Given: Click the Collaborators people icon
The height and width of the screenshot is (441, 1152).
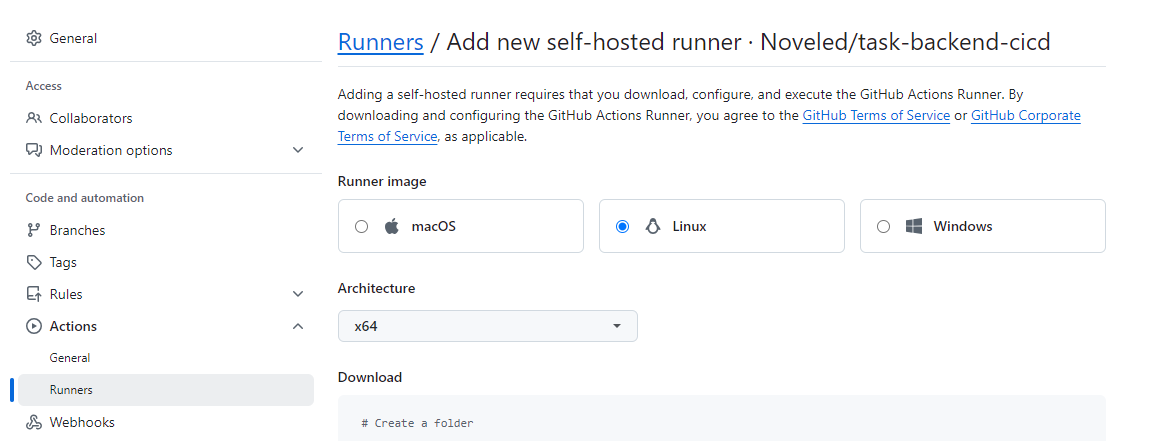Looking at the screenshot, I should coord(33,118).
